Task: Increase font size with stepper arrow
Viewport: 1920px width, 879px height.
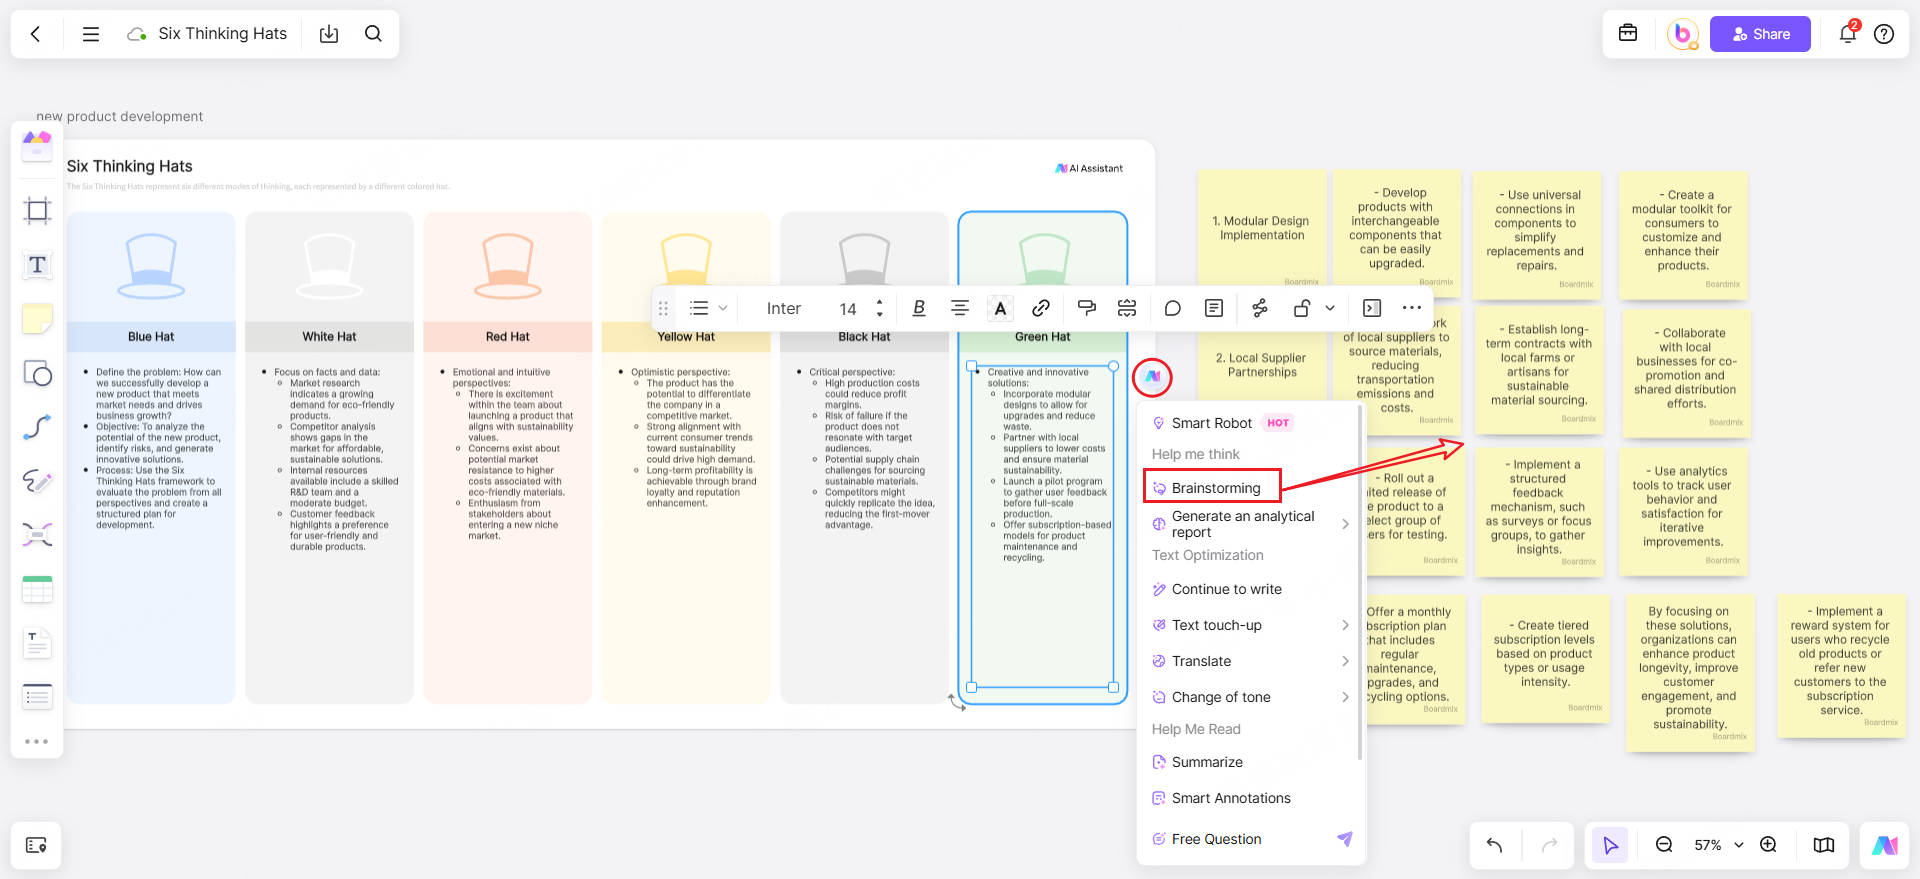Action: [880, 302]
